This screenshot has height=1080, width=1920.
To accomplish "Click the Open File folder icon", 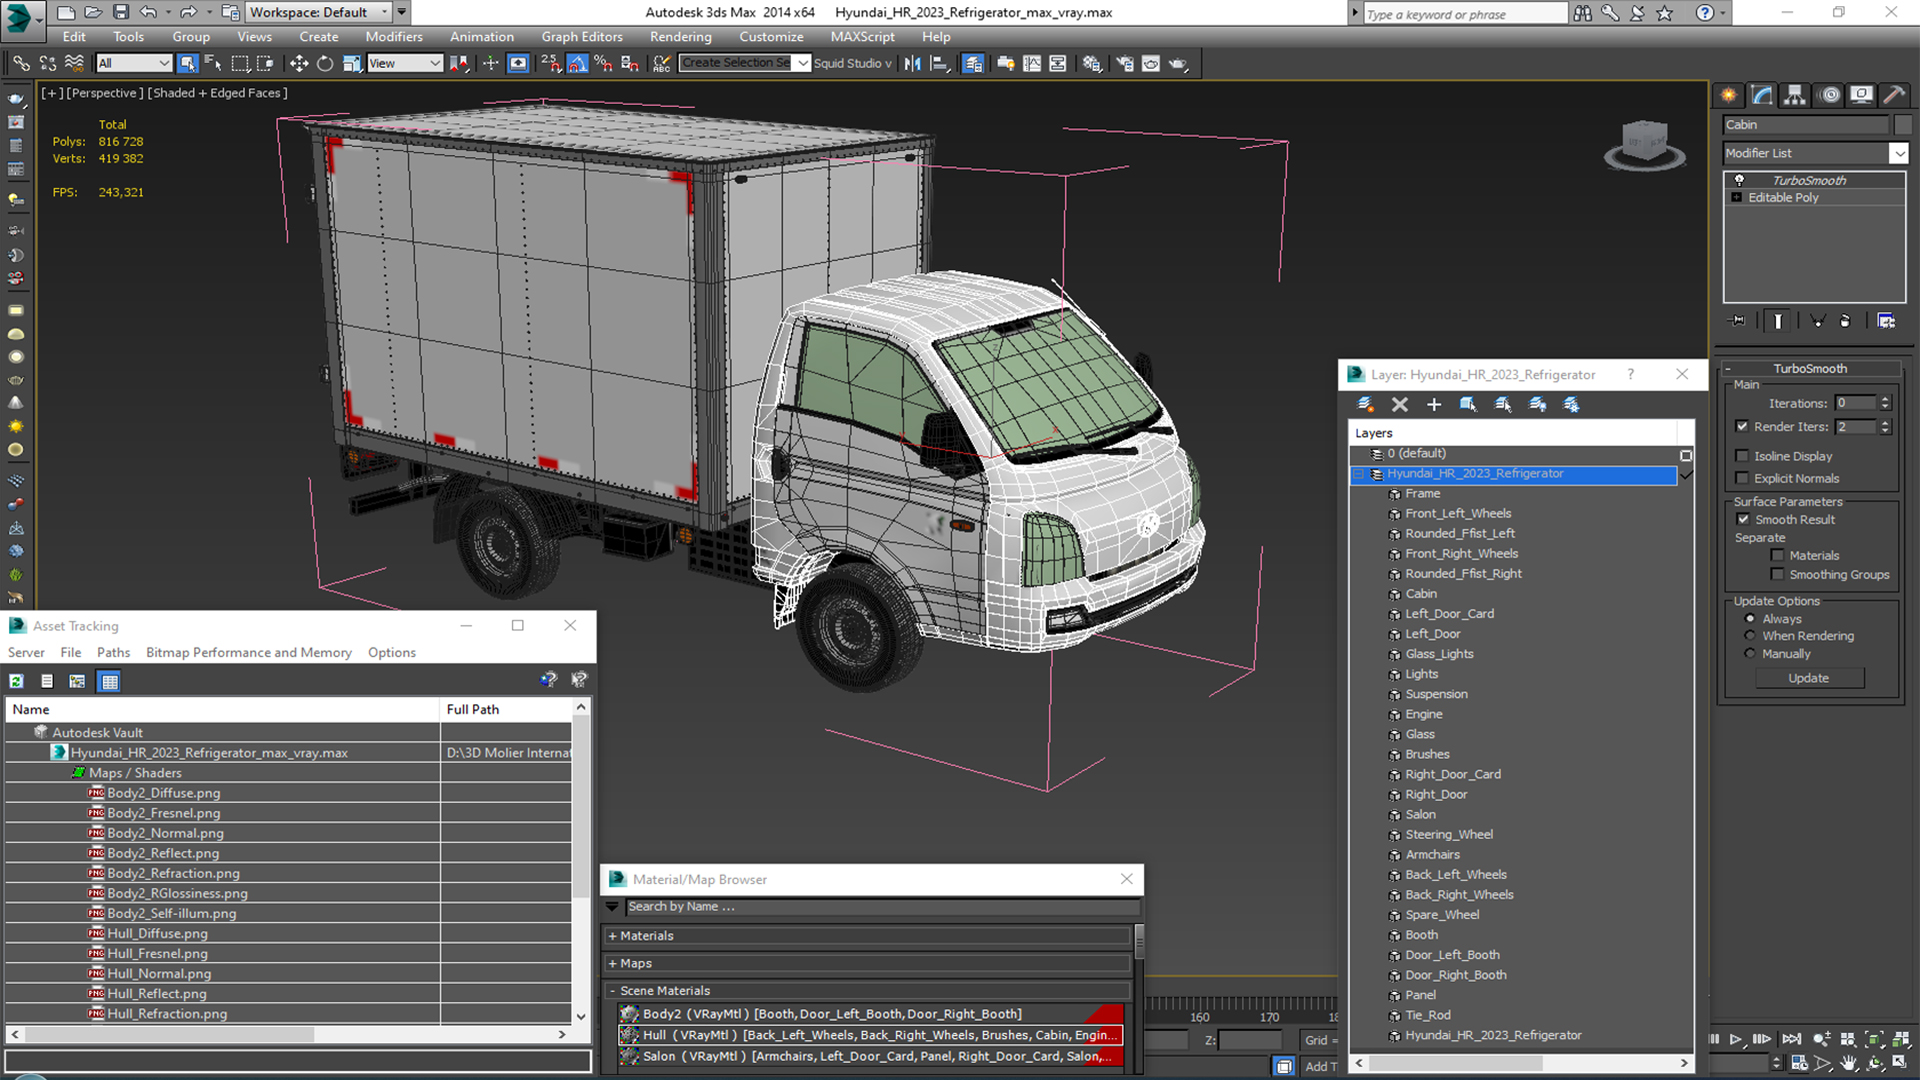I will 93,12.
